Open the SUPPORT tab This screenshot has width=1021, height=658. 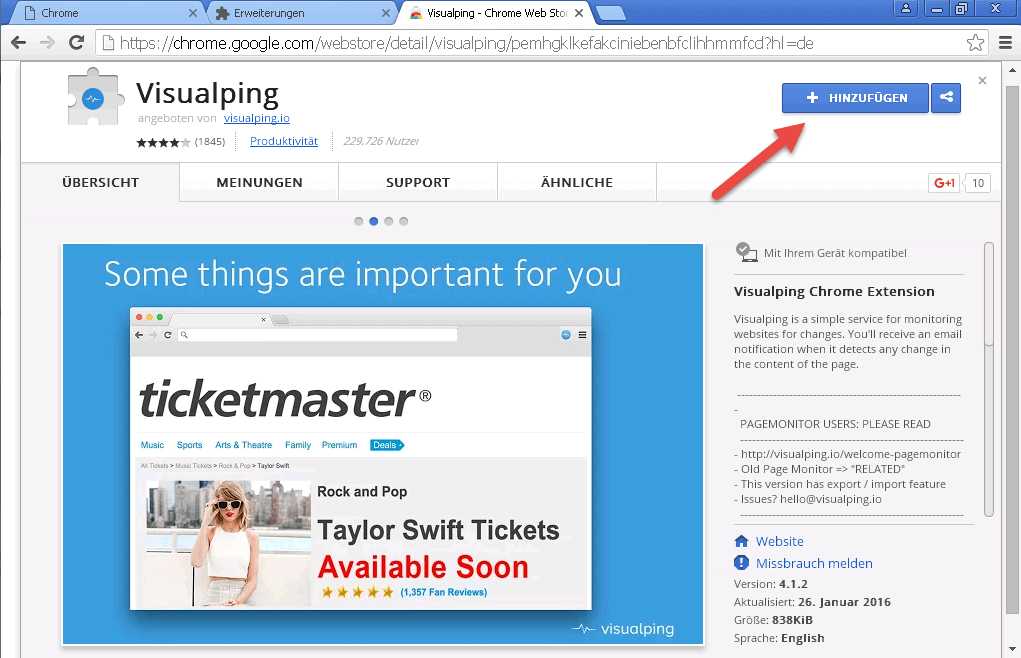418,183
